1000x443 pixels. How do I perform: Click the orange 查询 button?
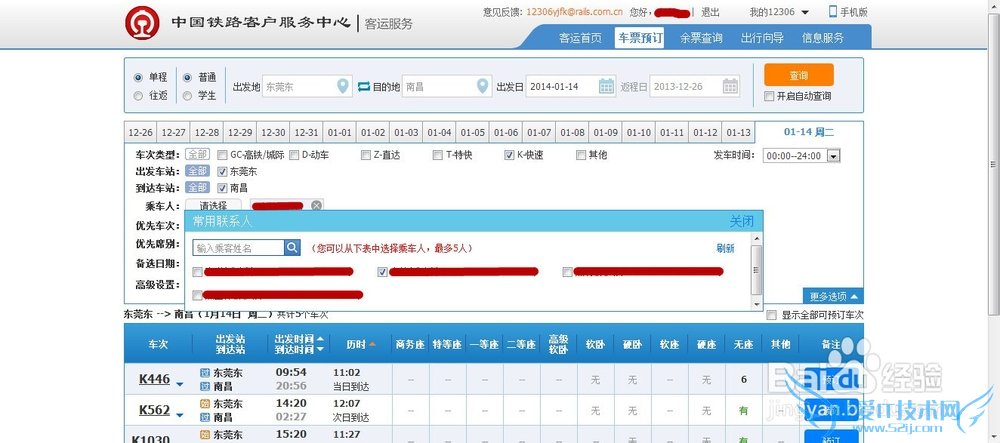click(x=798, y=75)
